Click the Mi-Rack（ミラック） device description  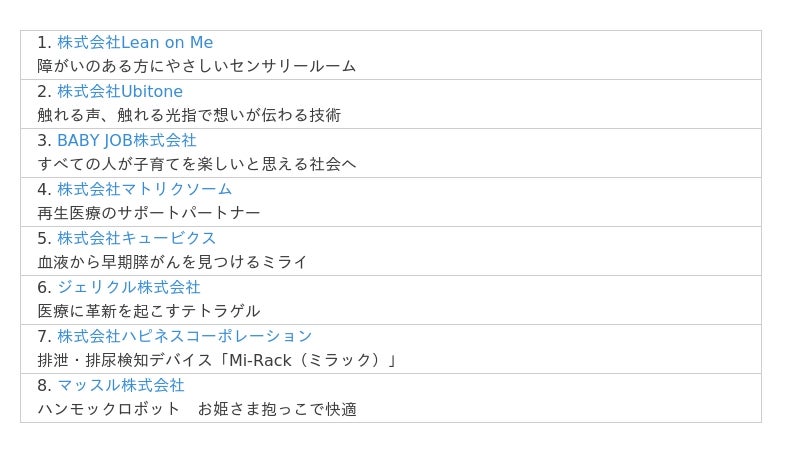point(218,360)
